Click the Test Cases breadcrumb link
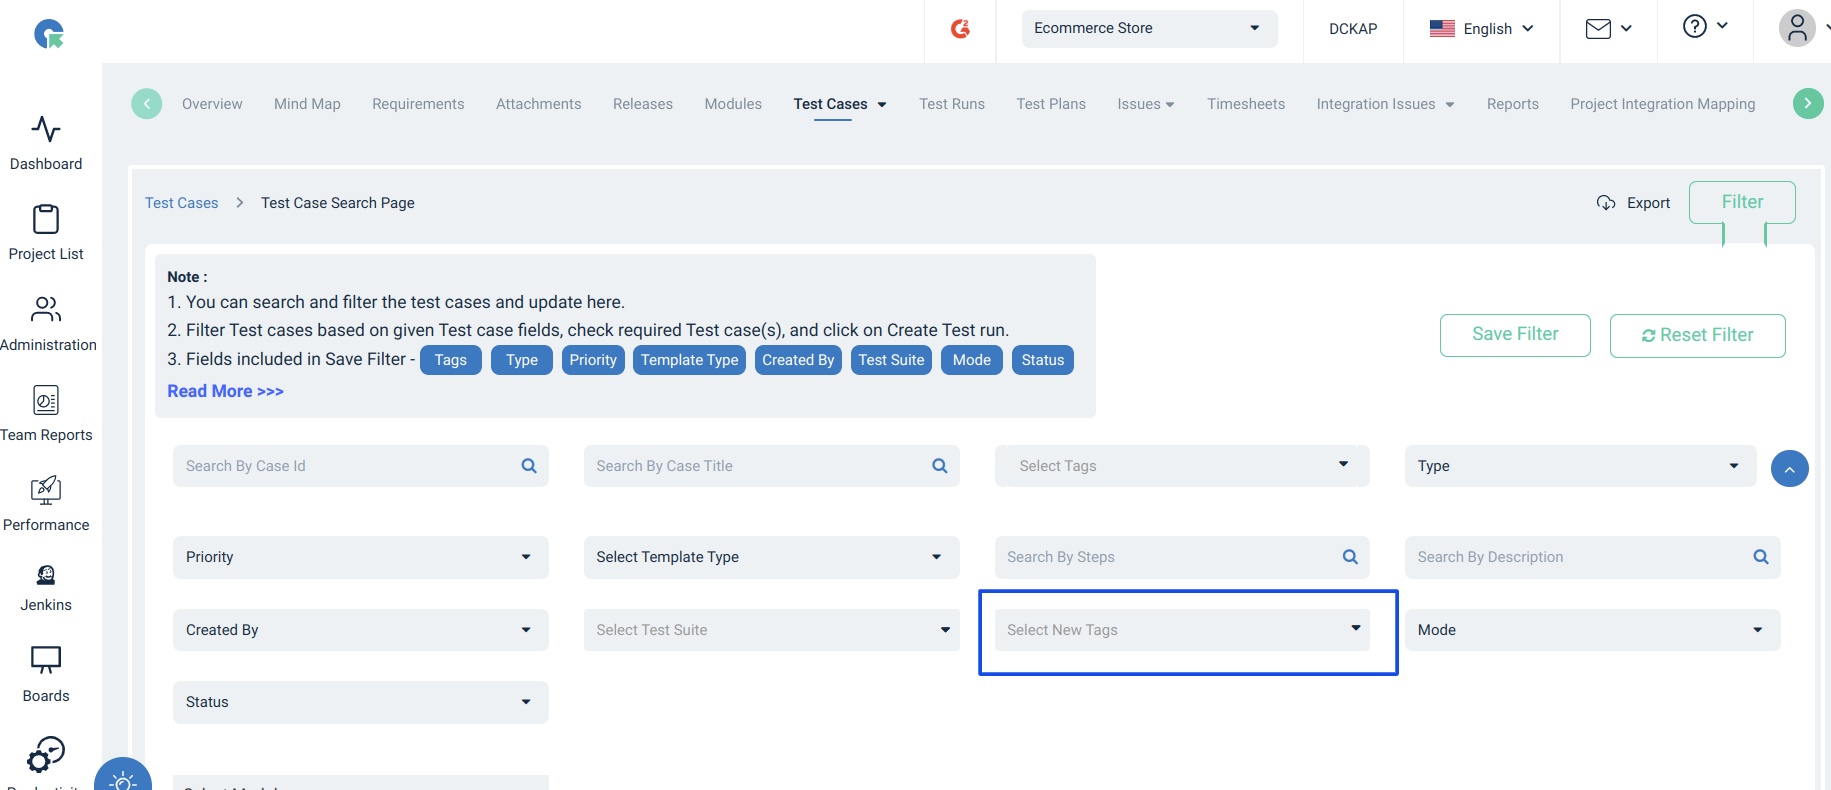The height and width of the screenshot is (790, 1831). pyautogui.click(x=181, y=203)
